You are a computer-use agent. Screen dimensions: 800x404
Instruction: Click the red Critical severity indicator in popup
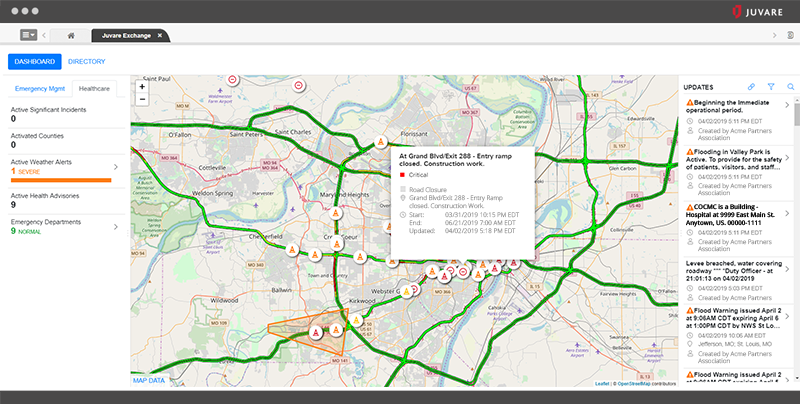402,175
